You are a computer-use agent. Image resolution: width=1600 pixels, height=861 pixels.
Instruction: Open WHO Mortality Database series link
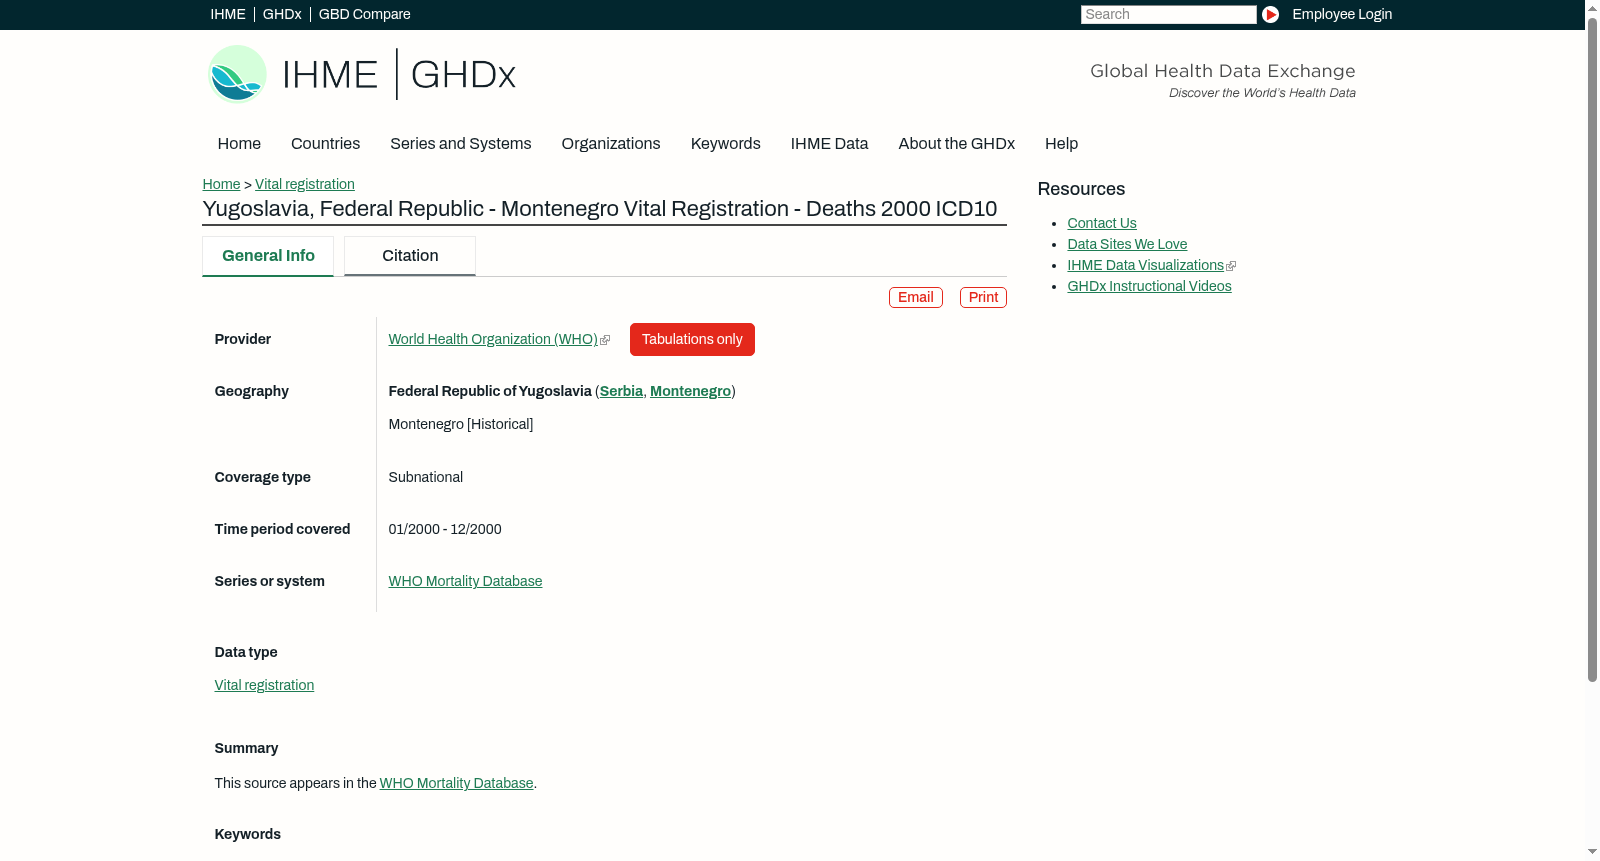[x=465, y=581]
